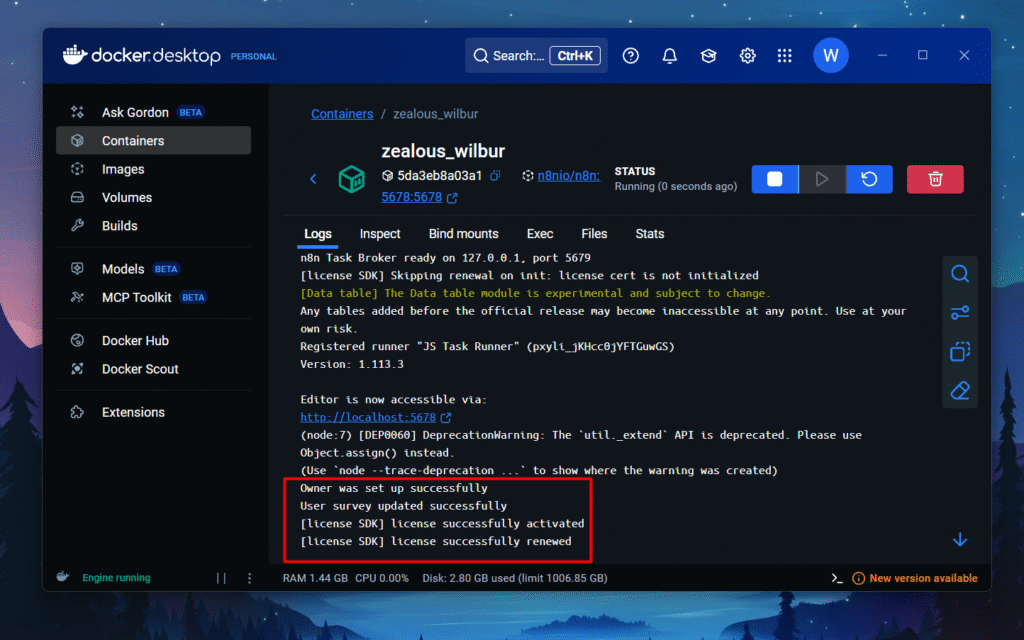Open the terminal icon in status bar
Screen dimensions: 1024x640
(x=837, y=578)
